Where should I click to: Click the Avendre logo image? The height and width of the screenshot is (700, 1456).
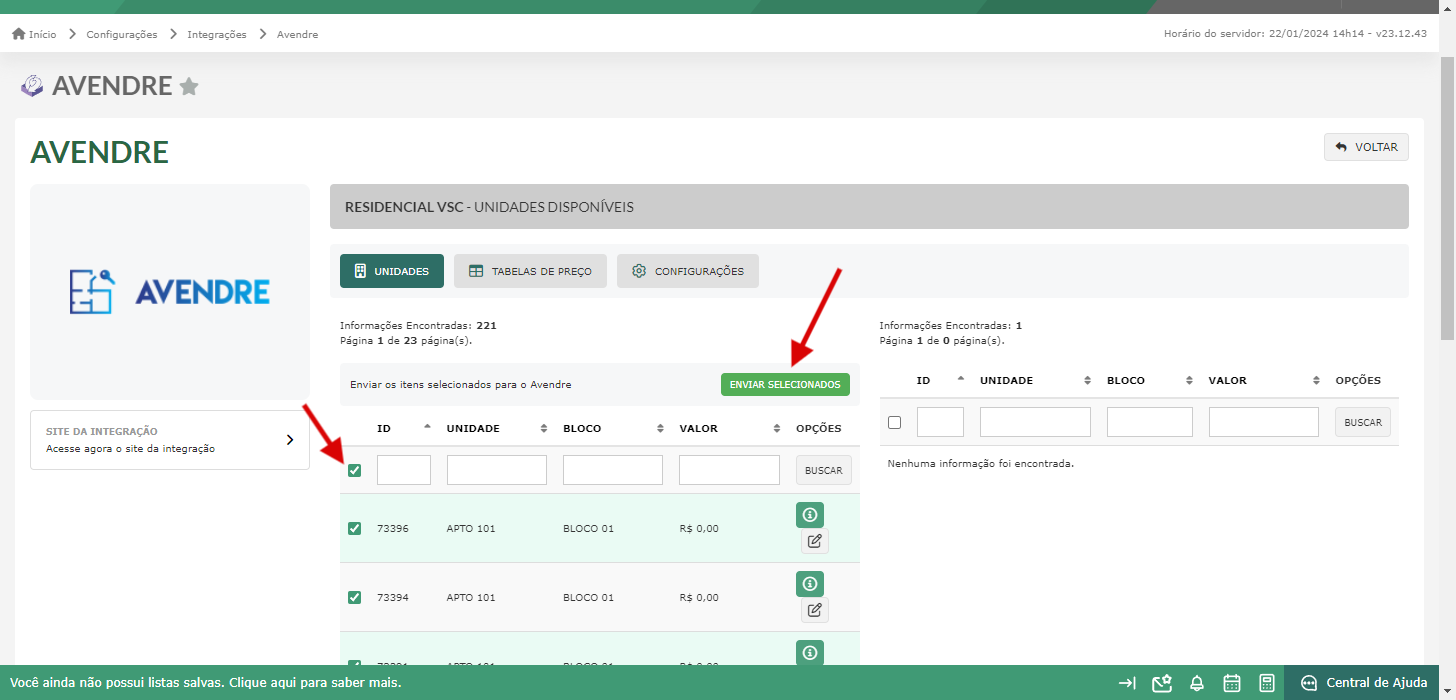170,291
